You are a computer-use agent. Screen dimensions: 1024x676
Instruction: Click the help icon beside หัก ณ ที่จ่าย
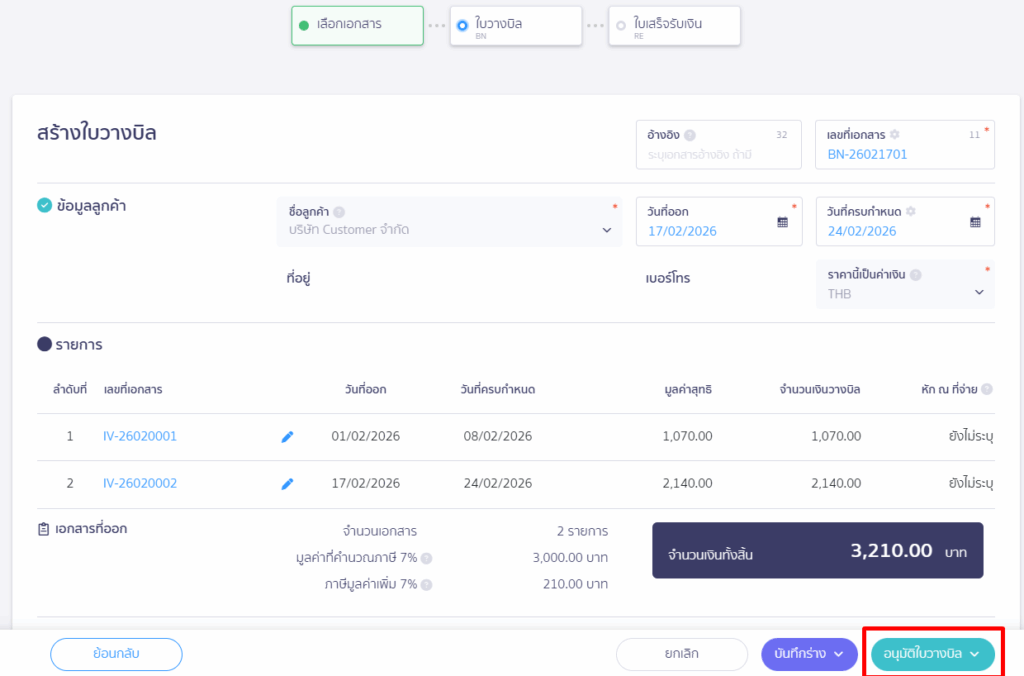(x=987, y=389)
